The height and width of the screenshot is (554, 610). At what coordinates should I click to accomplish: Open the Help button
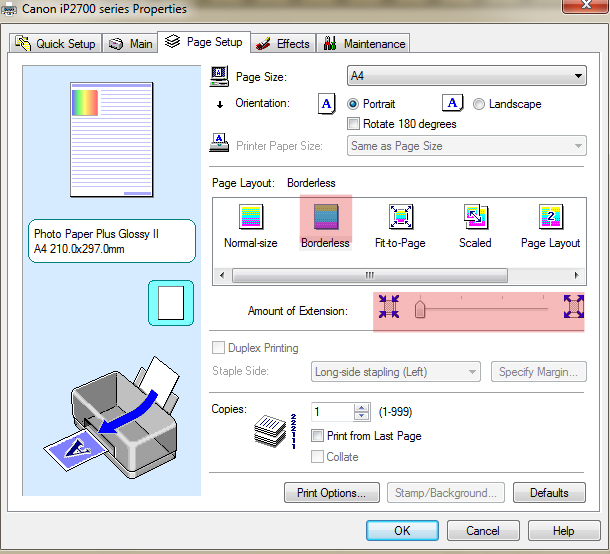(564, 530)
